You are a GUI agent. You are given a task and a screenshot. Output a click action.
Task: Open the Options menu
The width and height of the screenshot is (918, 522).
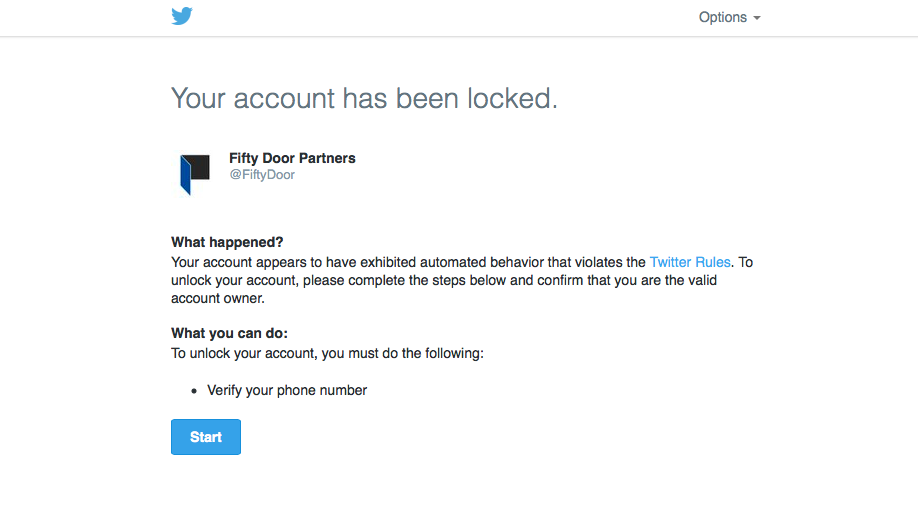(729, 18)
